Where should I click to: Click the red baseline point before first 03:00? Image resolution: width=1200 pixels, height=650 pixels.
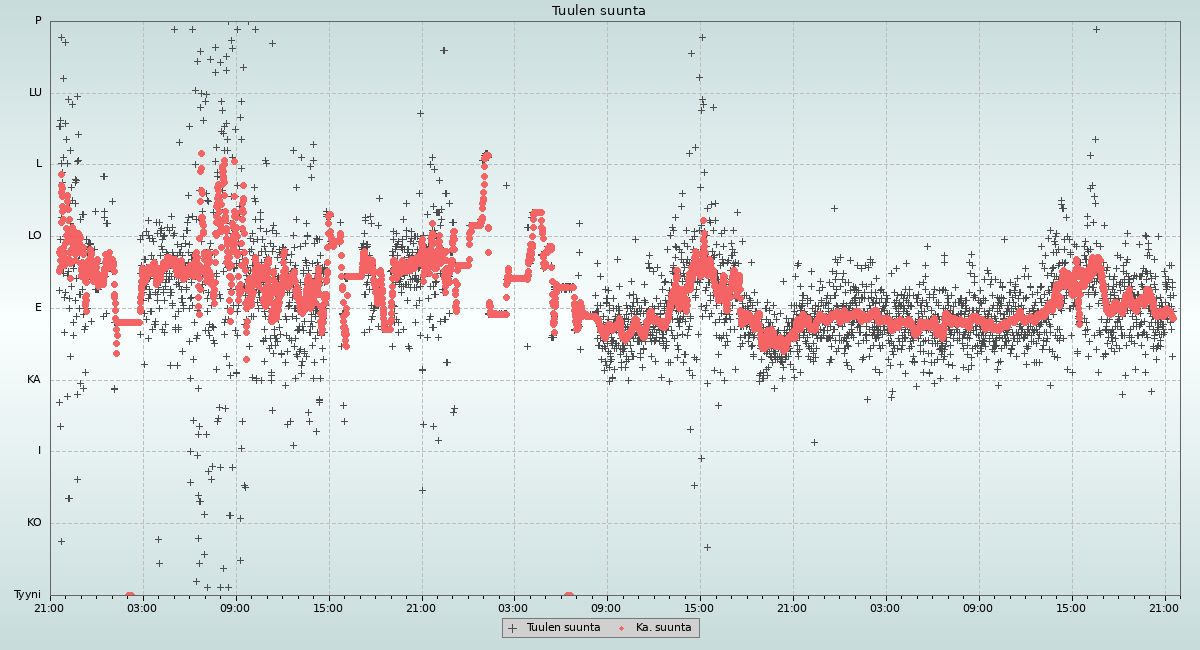coord(130,595)
